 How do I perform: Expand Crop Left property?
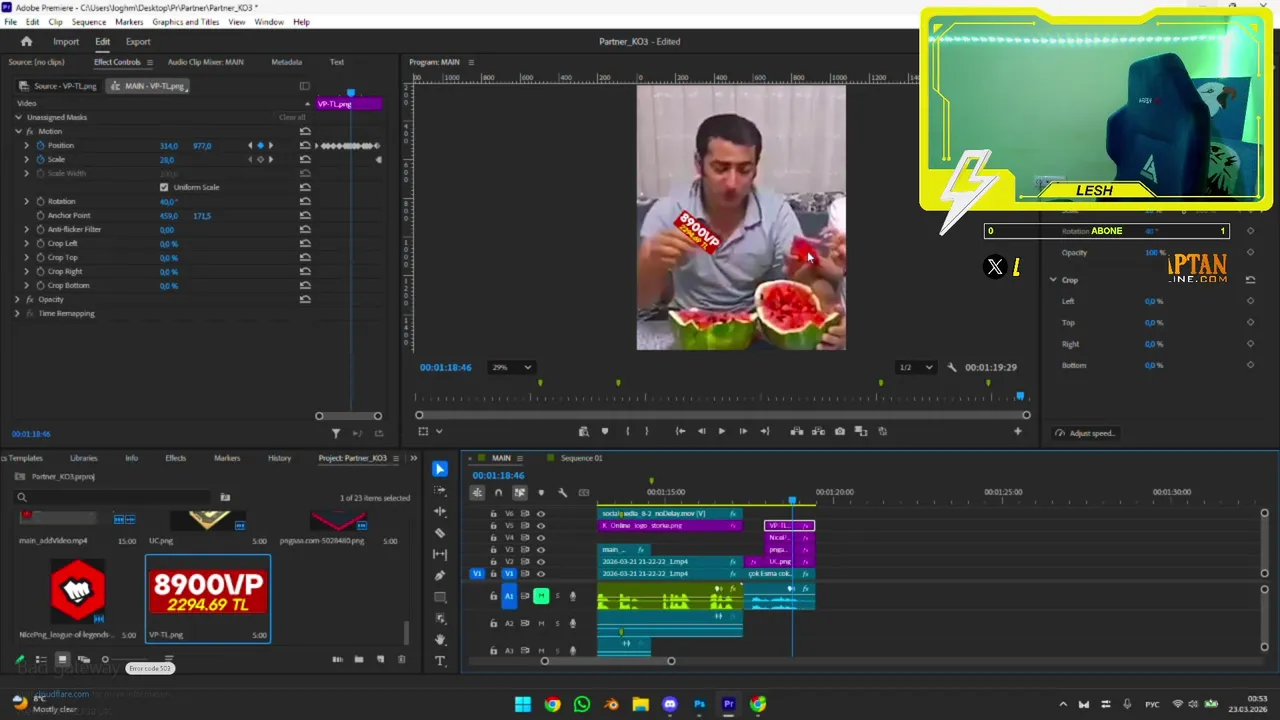(x=27, y=243)
